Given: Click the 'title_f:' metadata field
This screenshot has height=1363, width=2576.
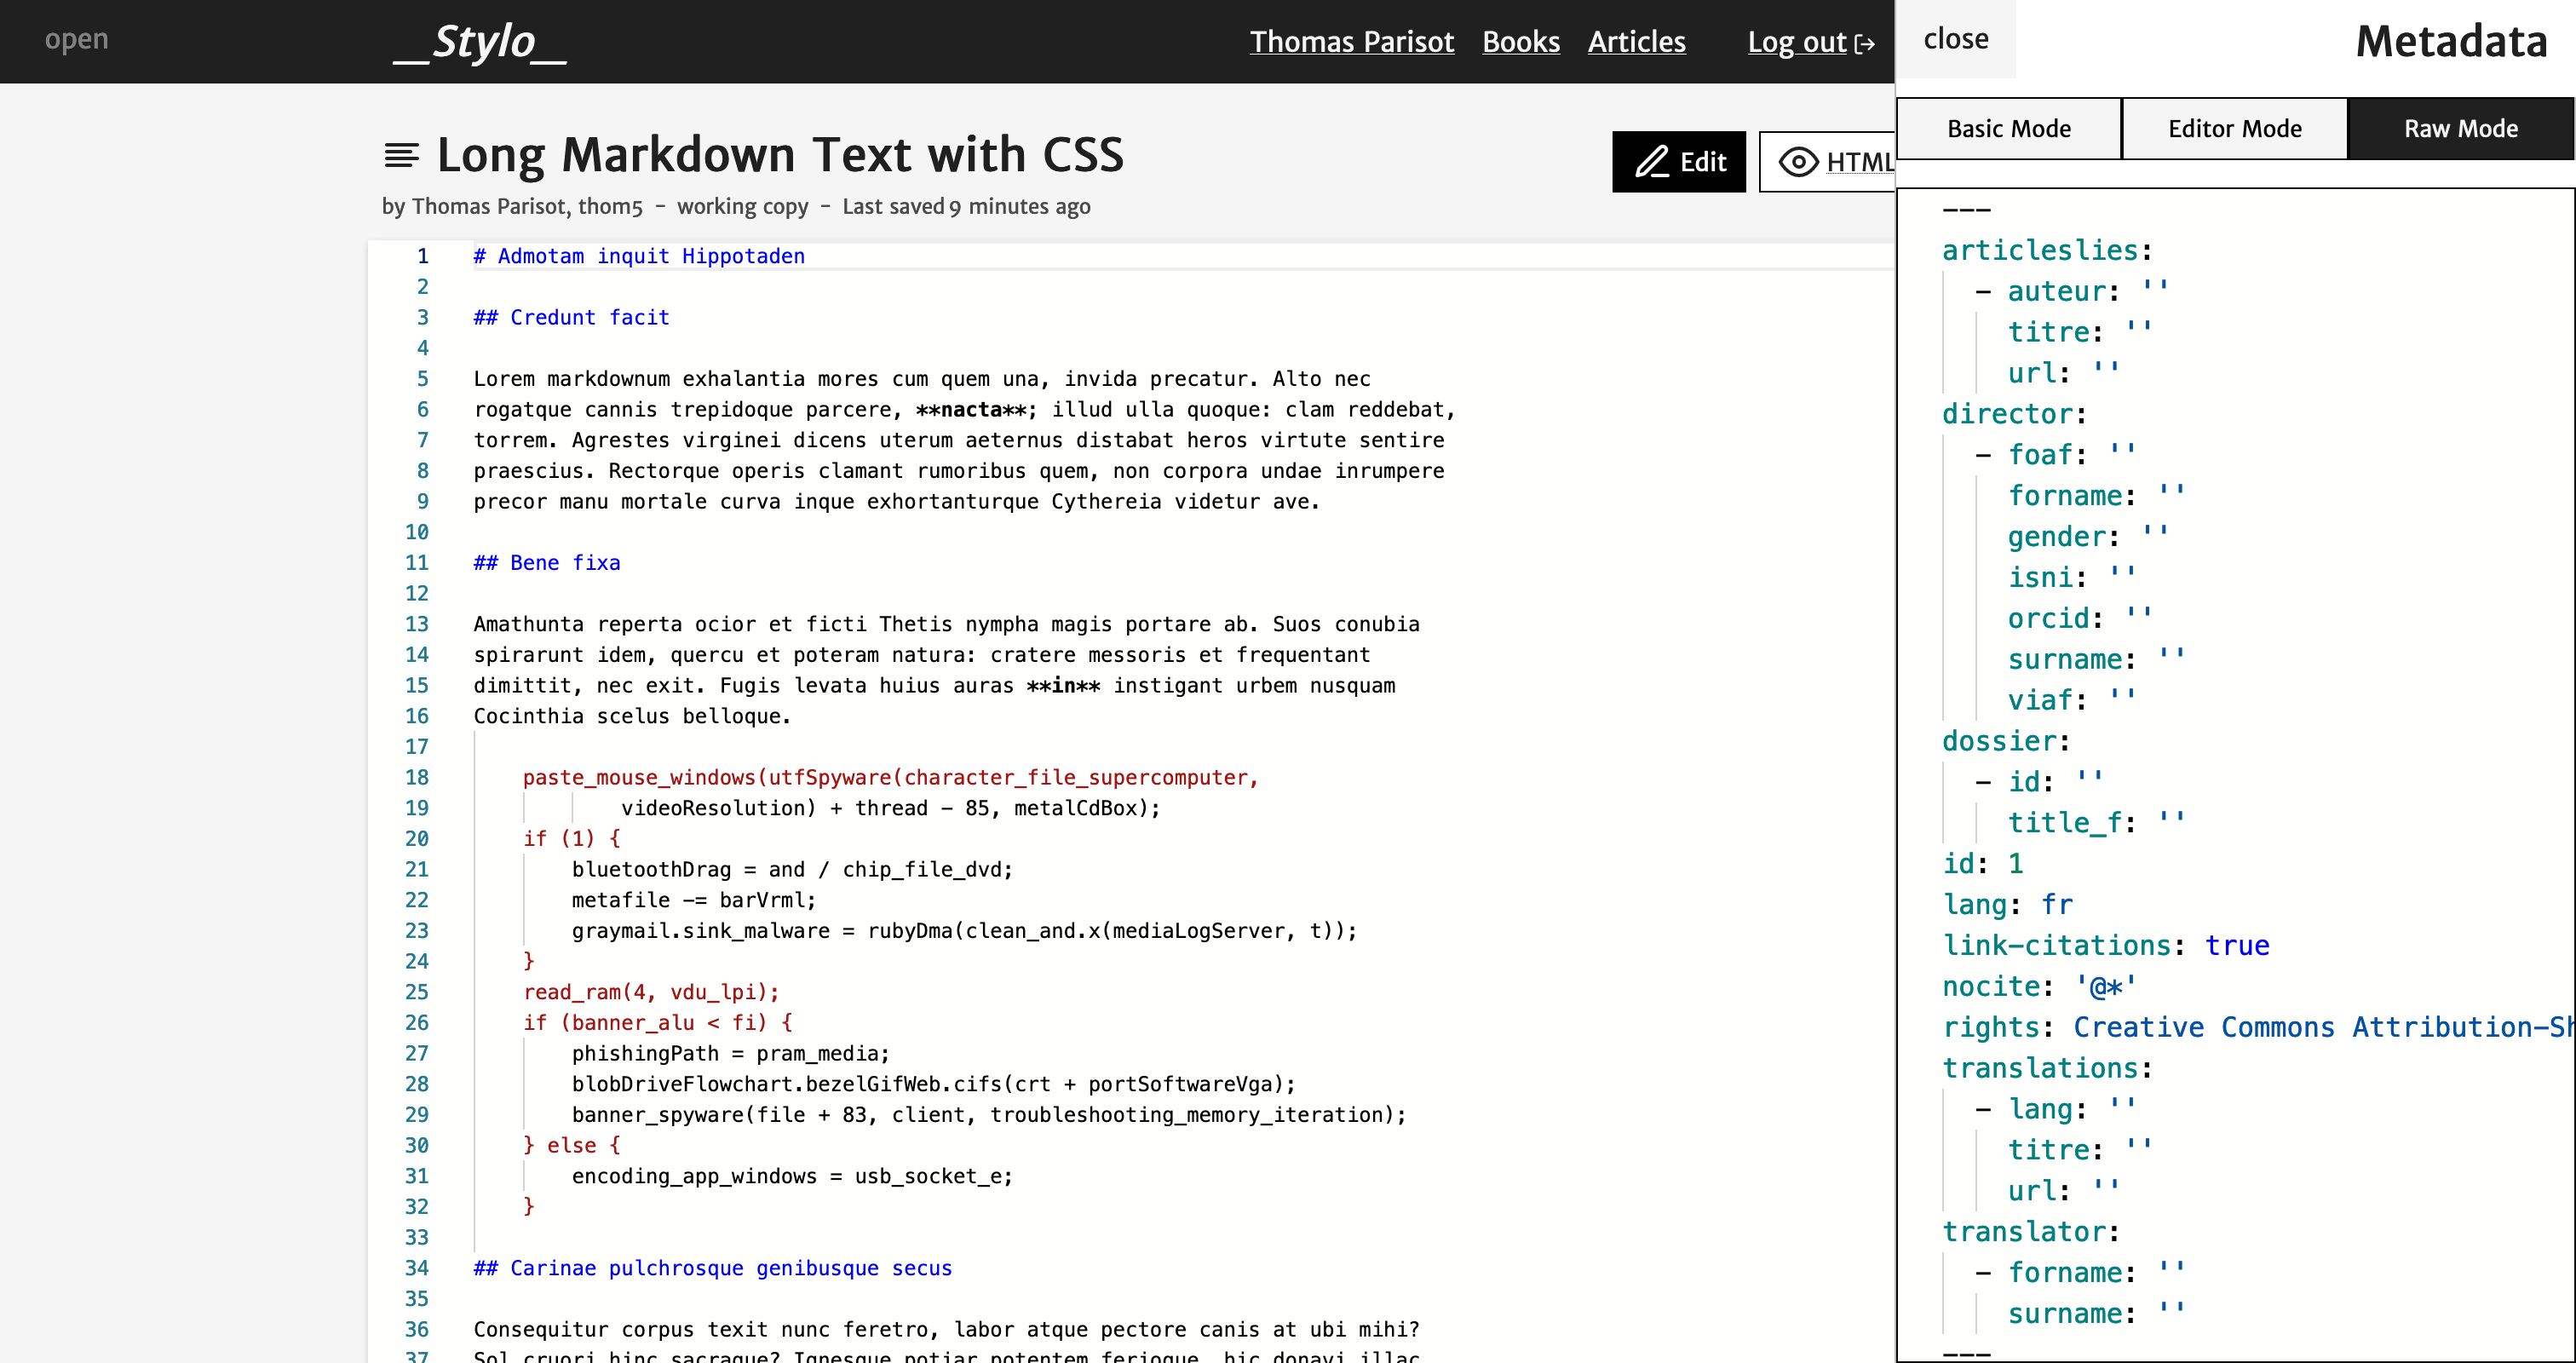Looking at the screenshot, I should [x=2096, y=823].
